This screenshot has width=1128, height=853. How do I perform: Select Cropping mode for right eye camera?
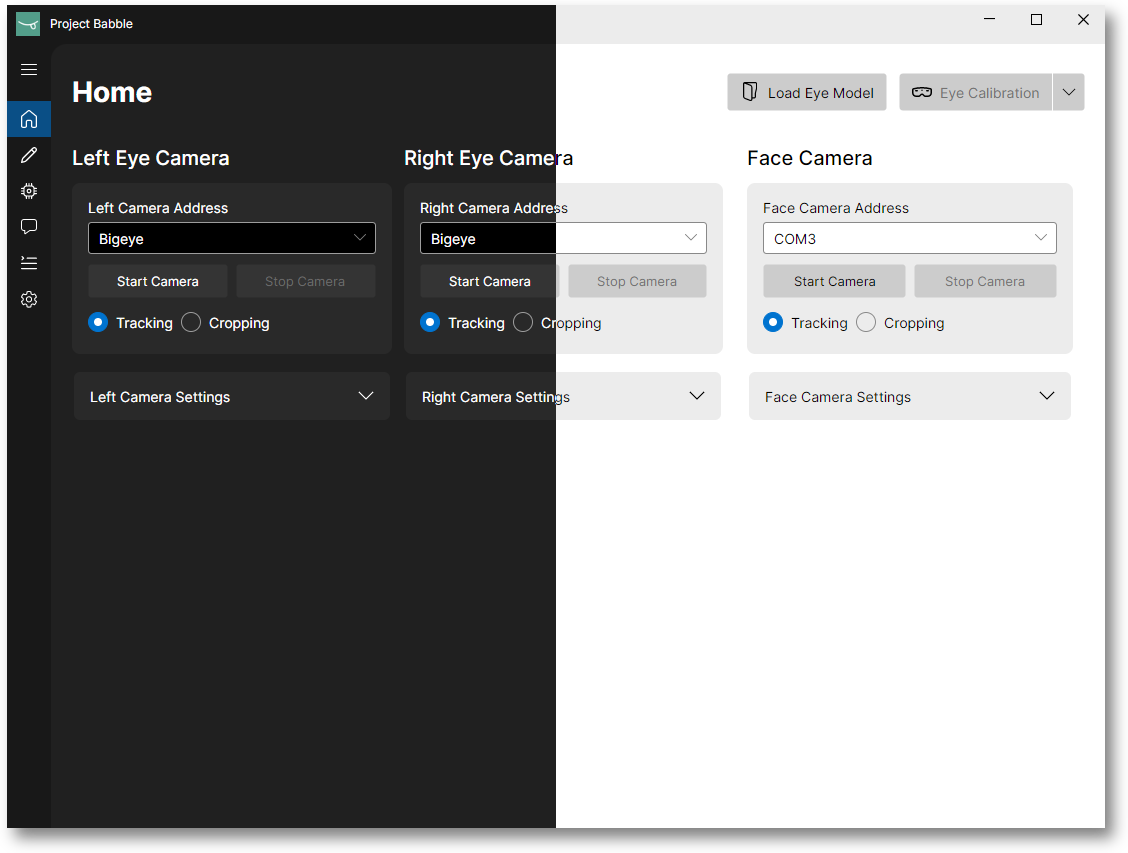tap(557, 322)
